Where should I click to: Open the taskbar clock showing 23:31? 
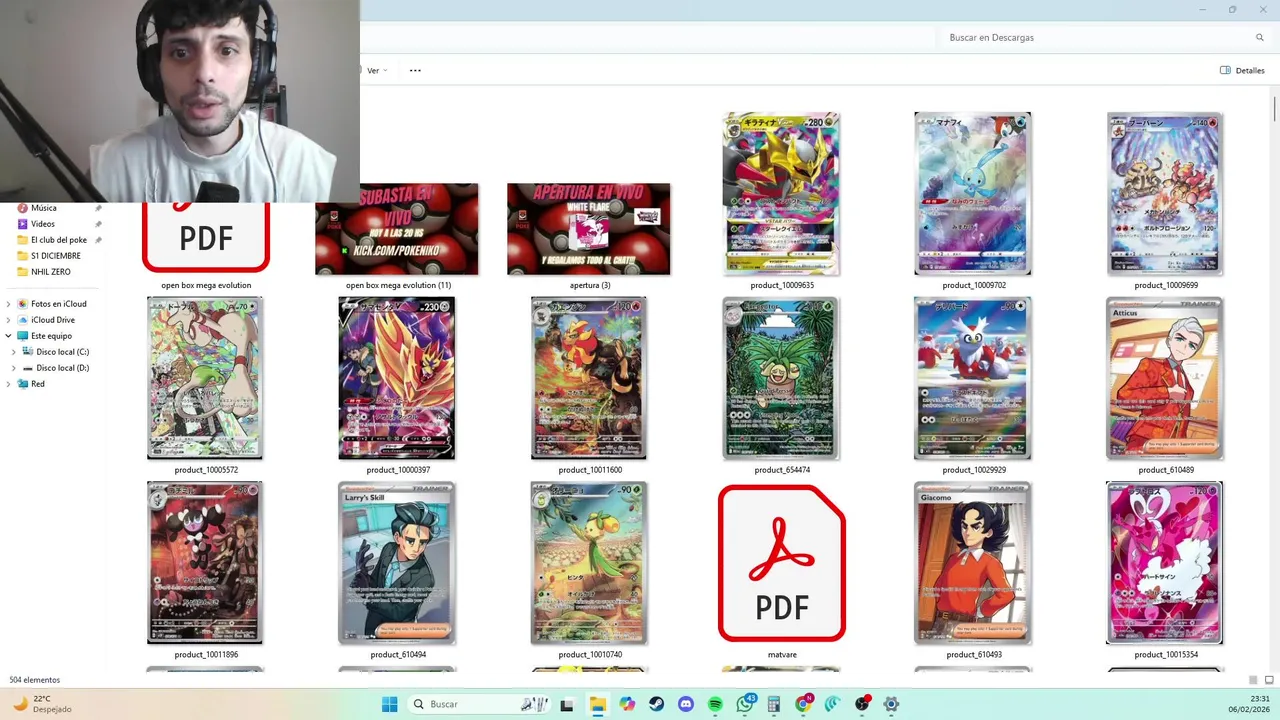tap(1250, 704)
